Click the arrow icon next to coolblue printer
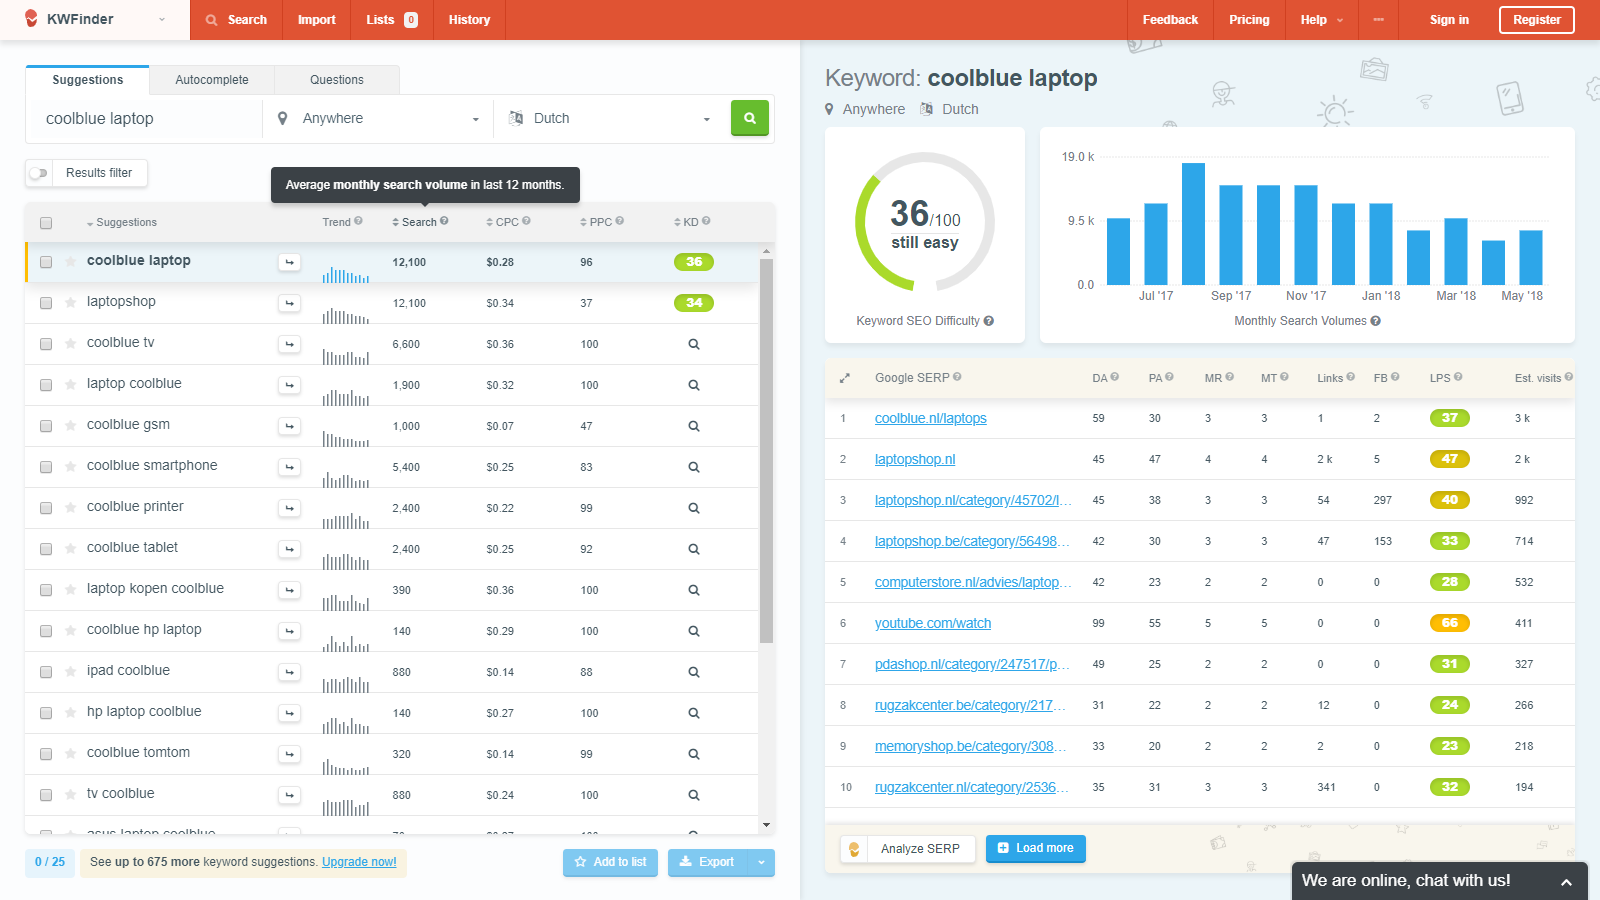Image resolution: width=1600 pixels, height=900 pixels. pos(289,508)
